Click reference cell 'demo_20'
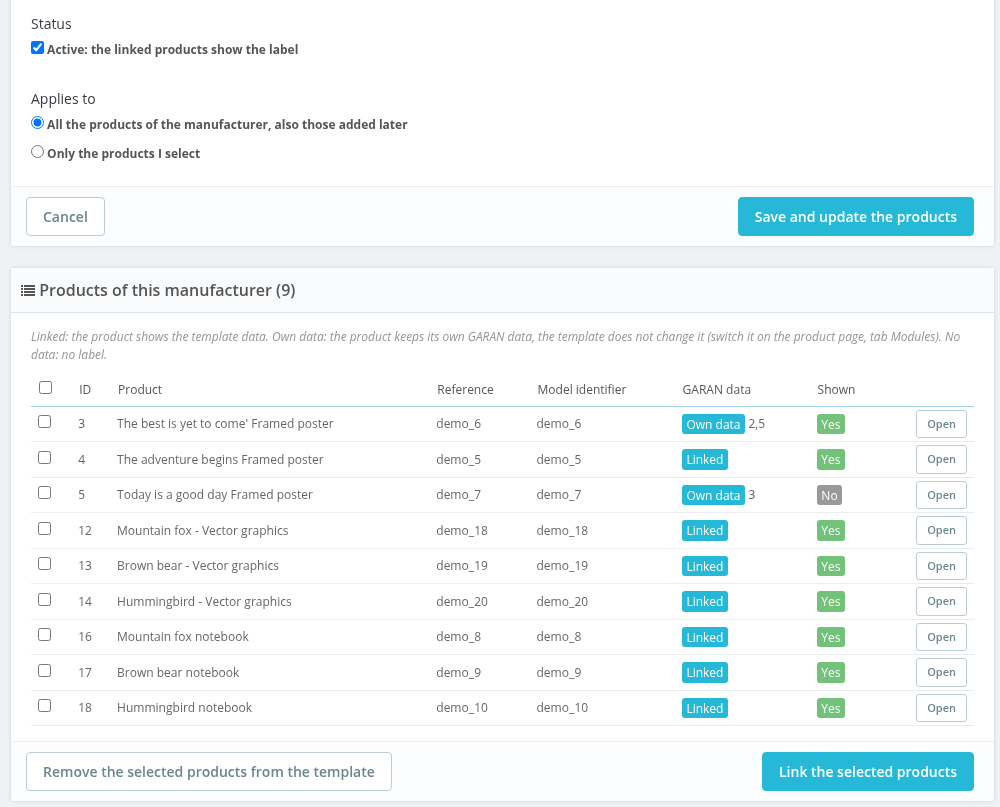1000x807 pixels. point(462,602)
